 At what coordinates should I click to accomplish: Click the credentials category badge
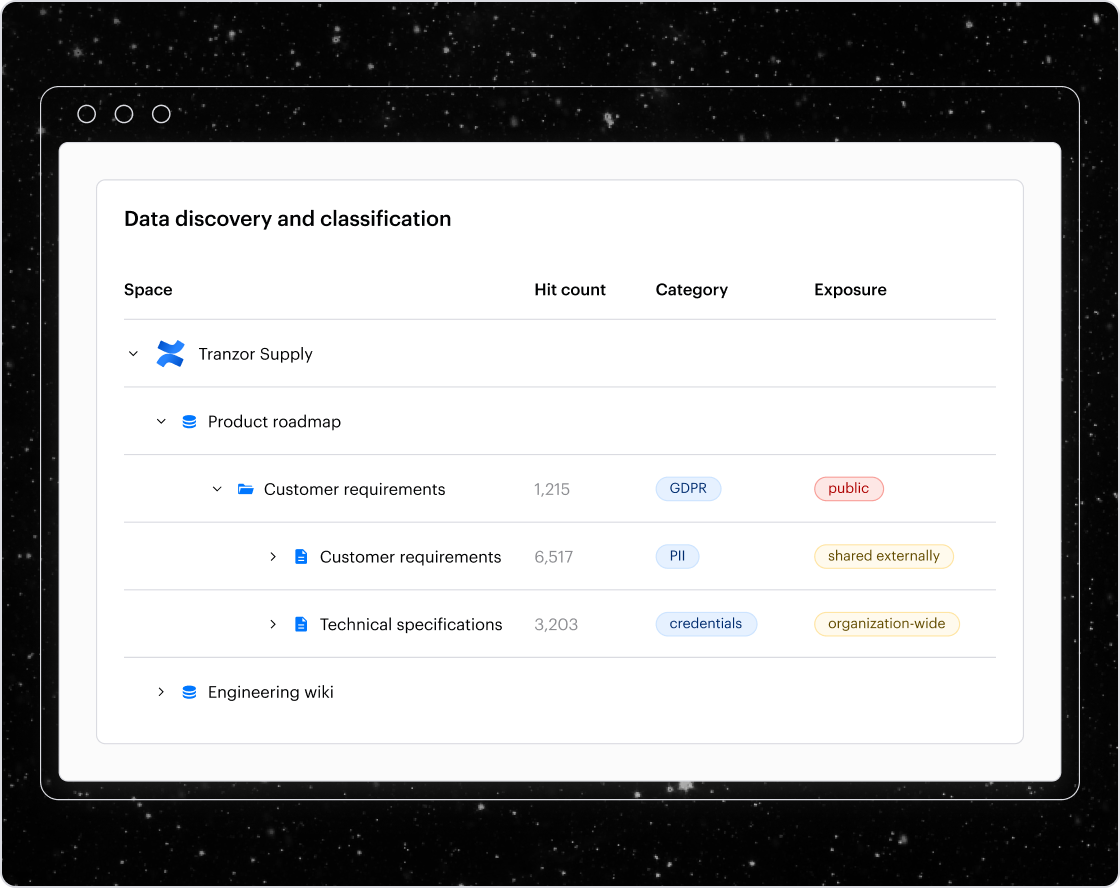pos(706,623)
